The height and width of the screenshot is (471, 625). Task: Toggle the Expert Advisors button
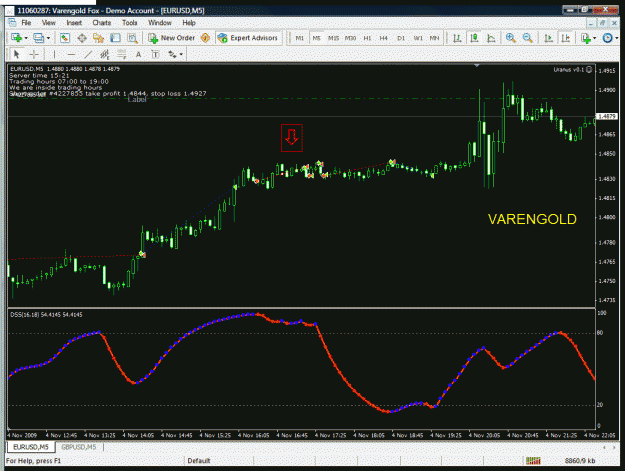[x=248, y=38]
